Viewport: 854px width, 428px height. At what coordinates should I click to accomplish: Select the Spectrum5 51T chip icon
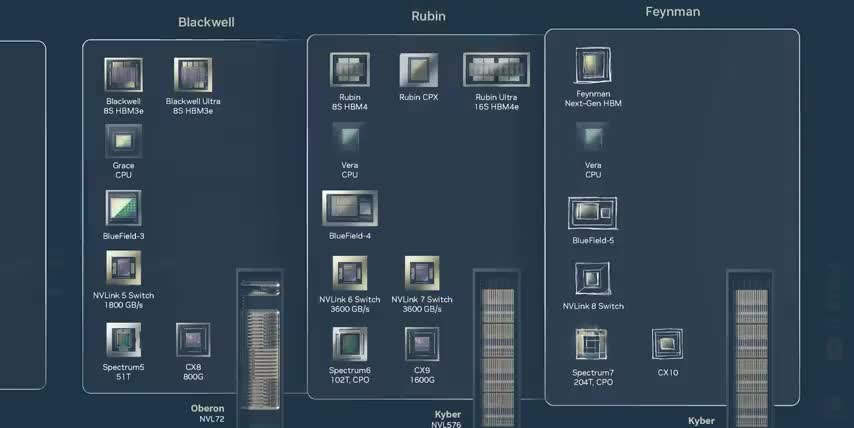123,340
